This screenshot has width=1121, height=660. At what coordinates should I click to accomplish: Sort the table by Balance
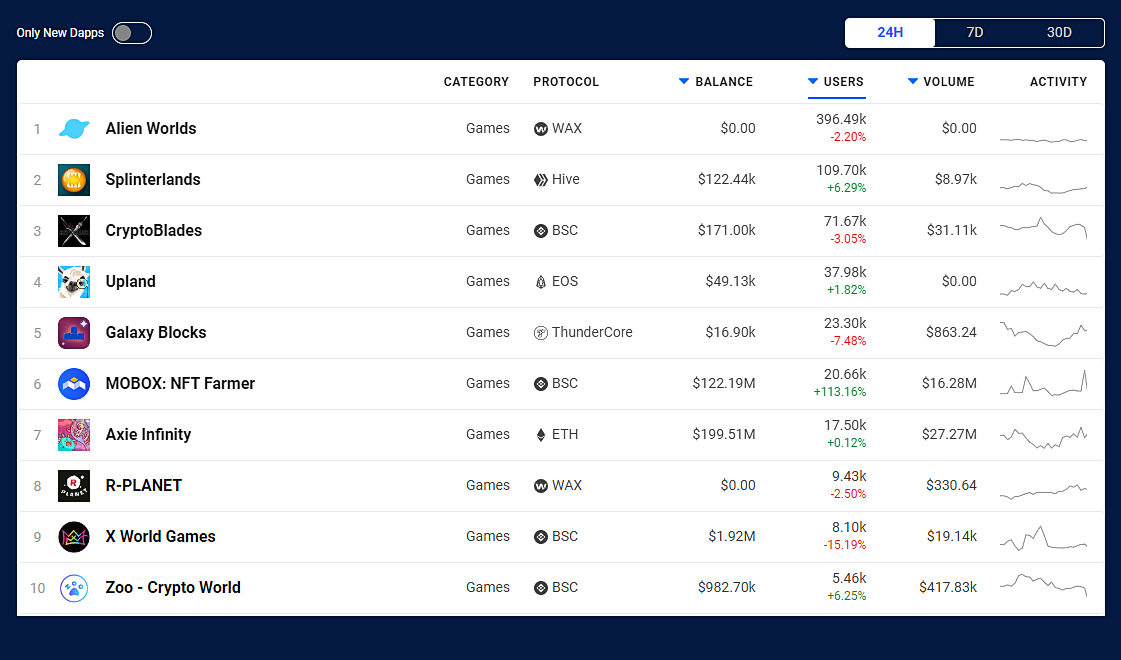click(716, 82)
